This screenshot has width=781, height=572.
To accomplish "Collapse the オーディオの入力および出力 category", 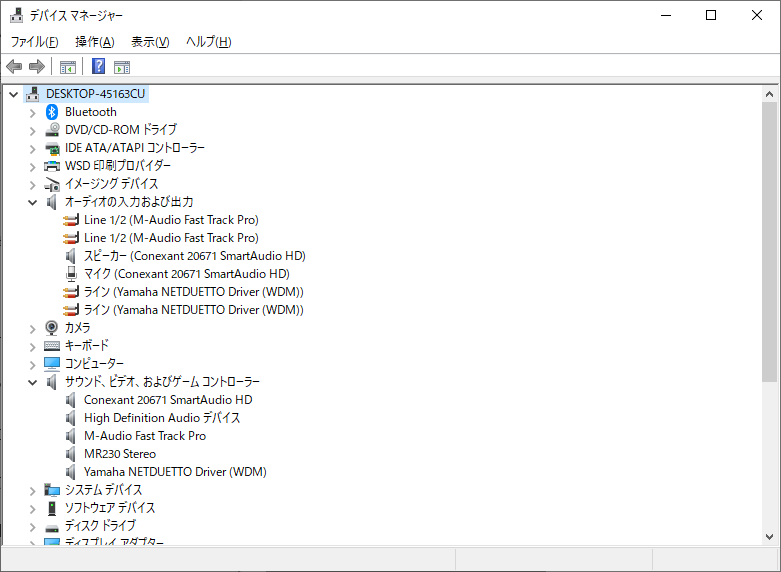I will pyautogui.click(x=32, y=202).
